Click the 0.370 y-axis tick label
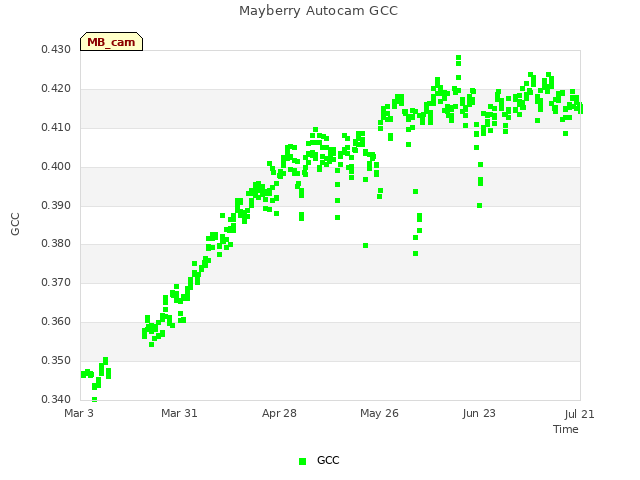This screenshot has width=640, height=480. [x=56, y=282]
